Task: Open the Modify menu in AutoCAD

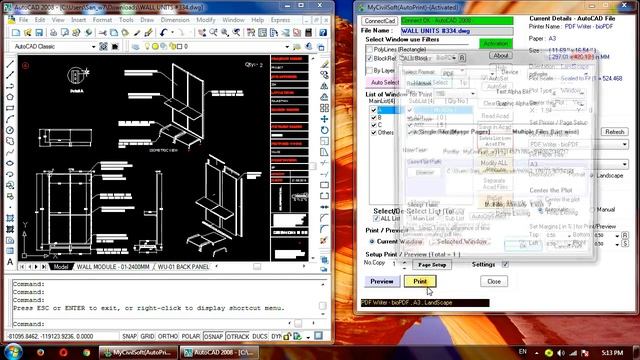Action: pyautogui.click(x=205, y=20)
